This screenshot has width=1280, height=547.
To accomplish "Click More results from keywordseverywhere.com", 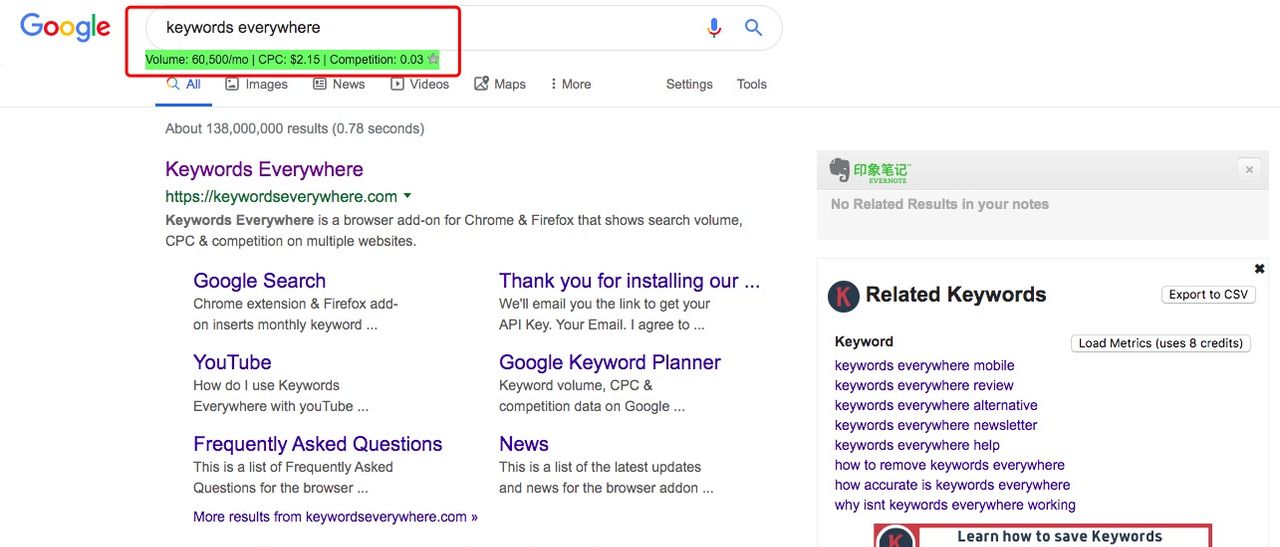I will tap(335, 517).
